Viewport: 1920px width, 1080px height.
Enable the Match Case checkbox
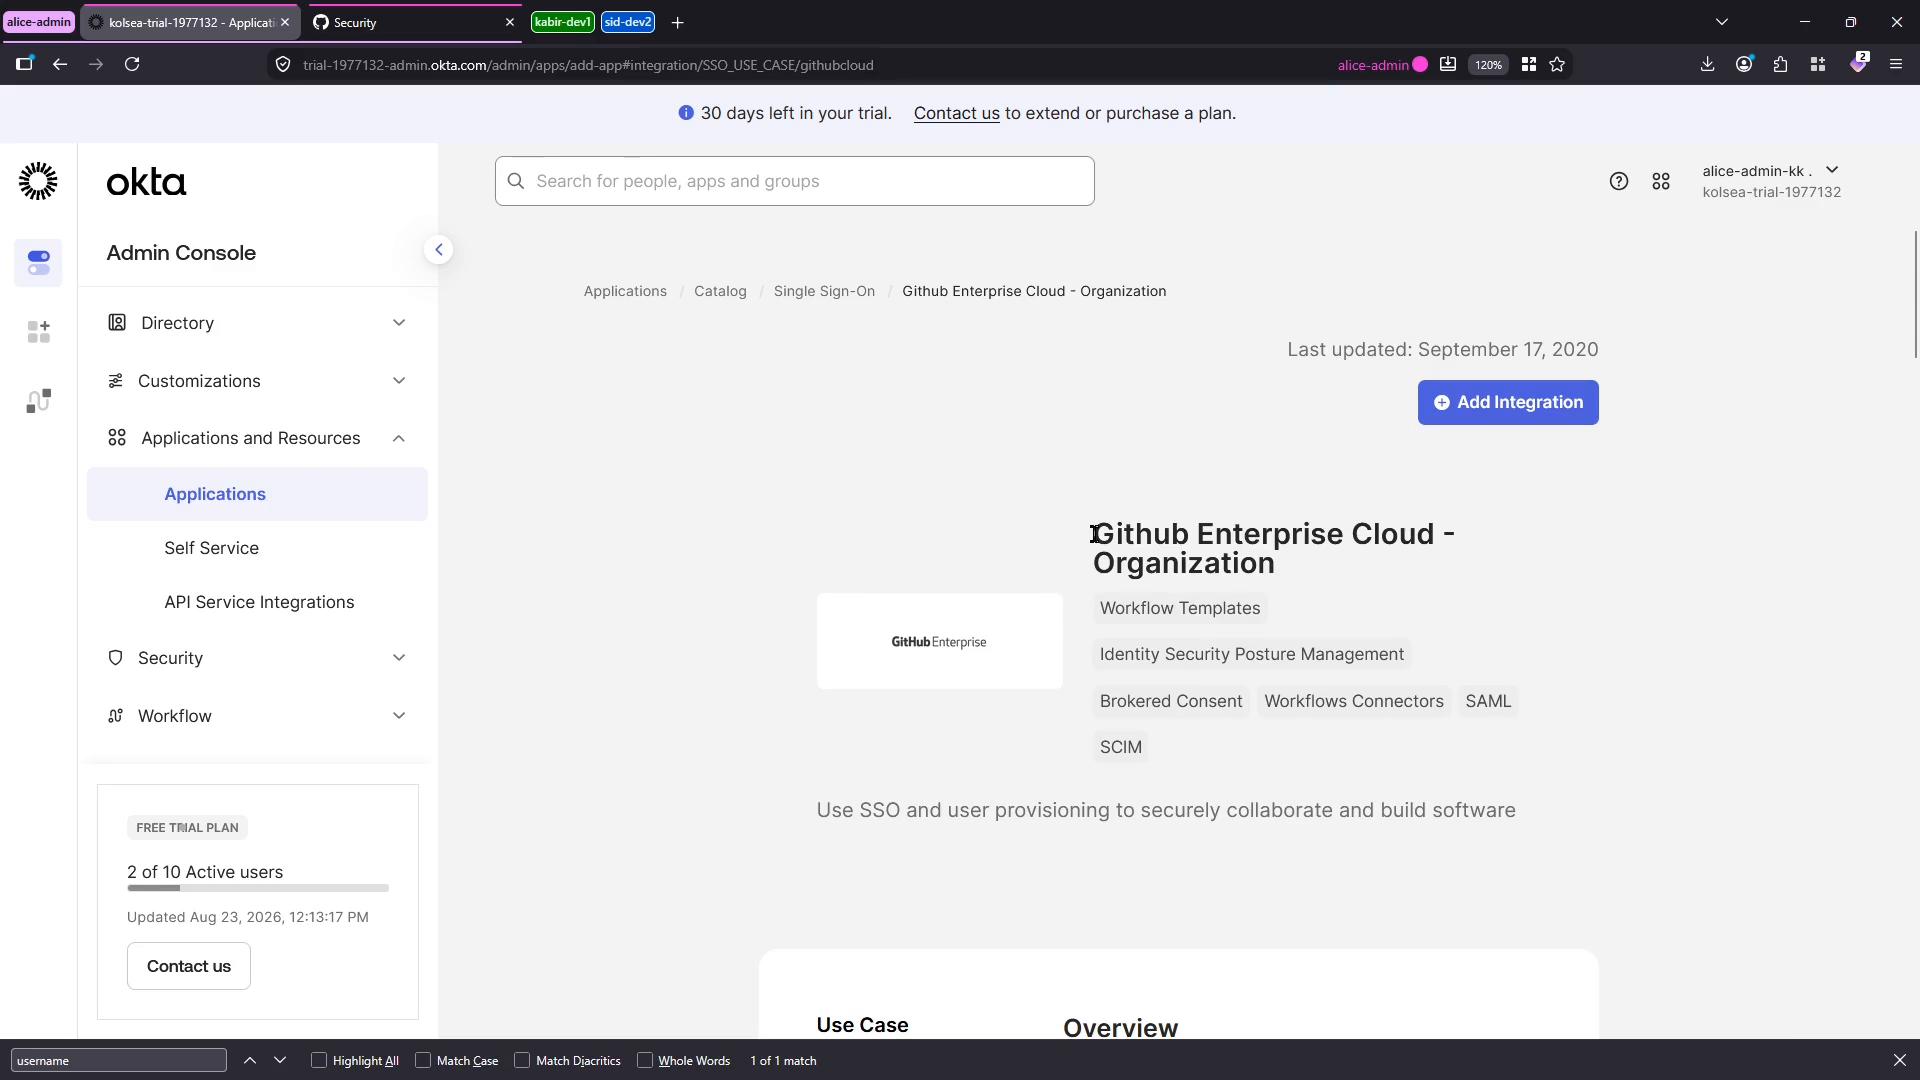(x=423, y=1060)
